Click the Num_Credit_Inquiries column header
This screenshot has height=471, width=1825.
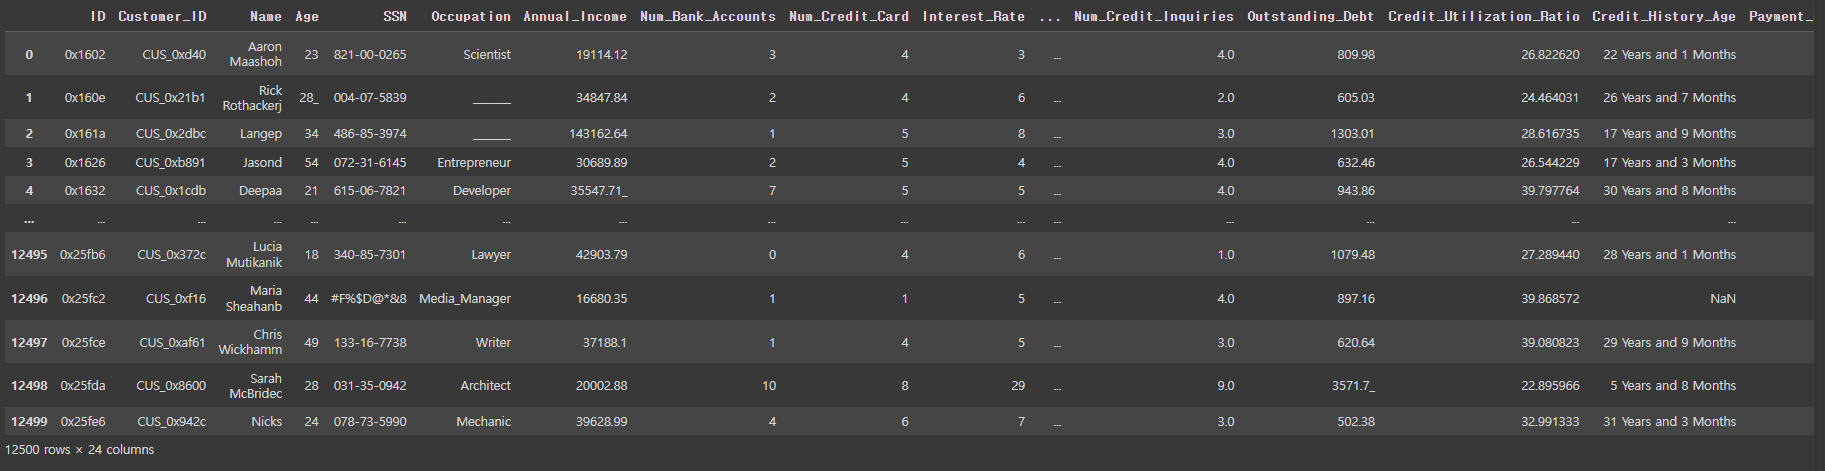point(1154,17)
